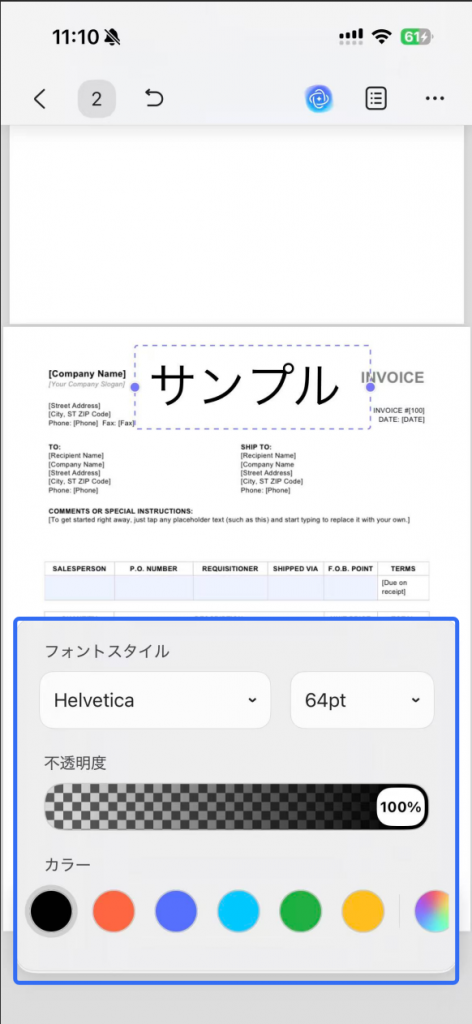Select the blue-violet color swatch

(176, 910)
